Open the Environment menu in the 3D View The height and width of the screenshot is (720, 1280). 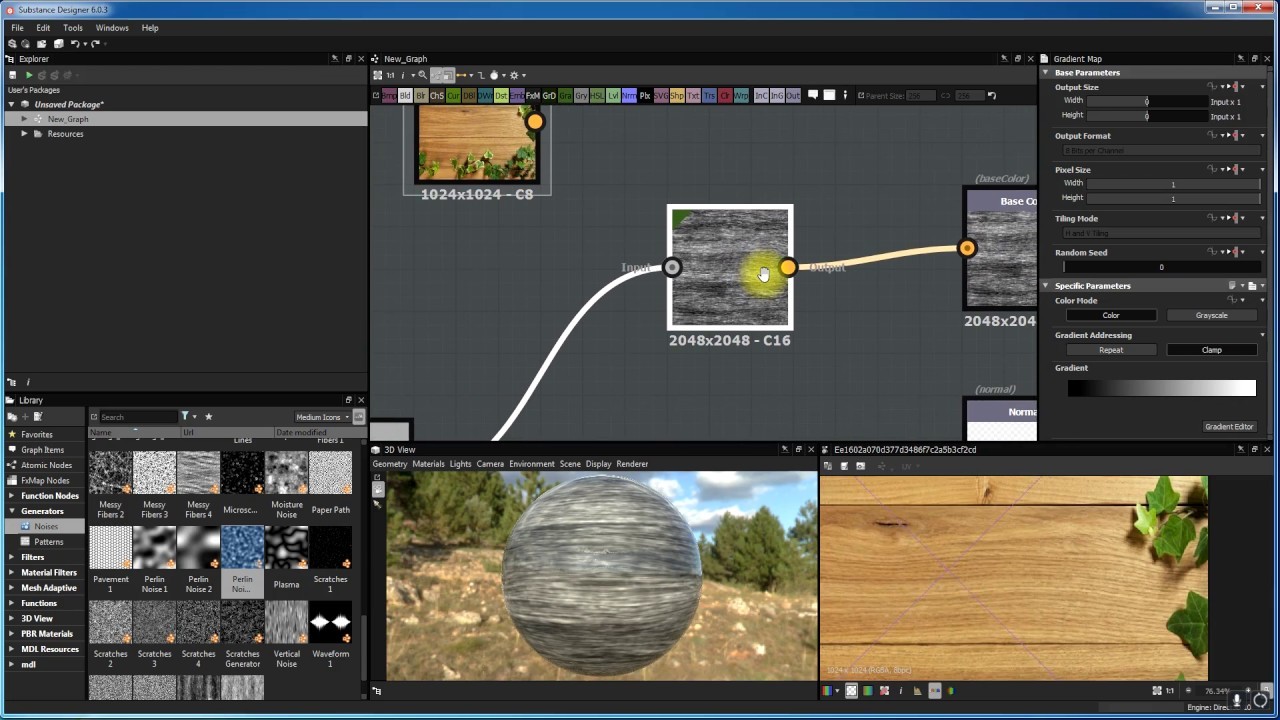tap(531, 463)
